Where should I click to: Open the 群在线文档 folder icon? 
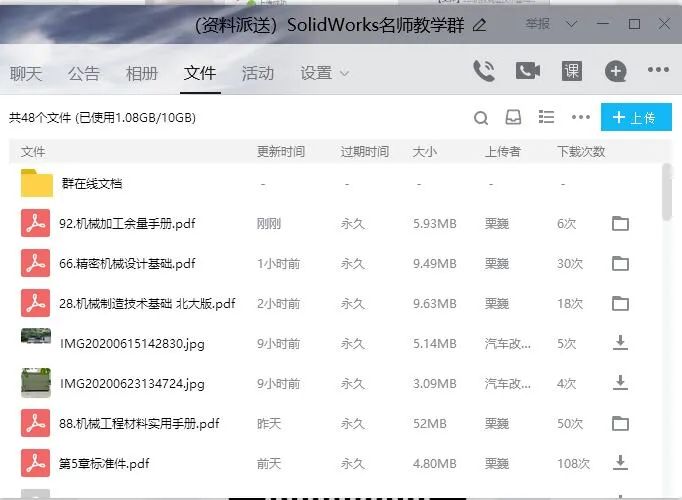coord(37,183)
